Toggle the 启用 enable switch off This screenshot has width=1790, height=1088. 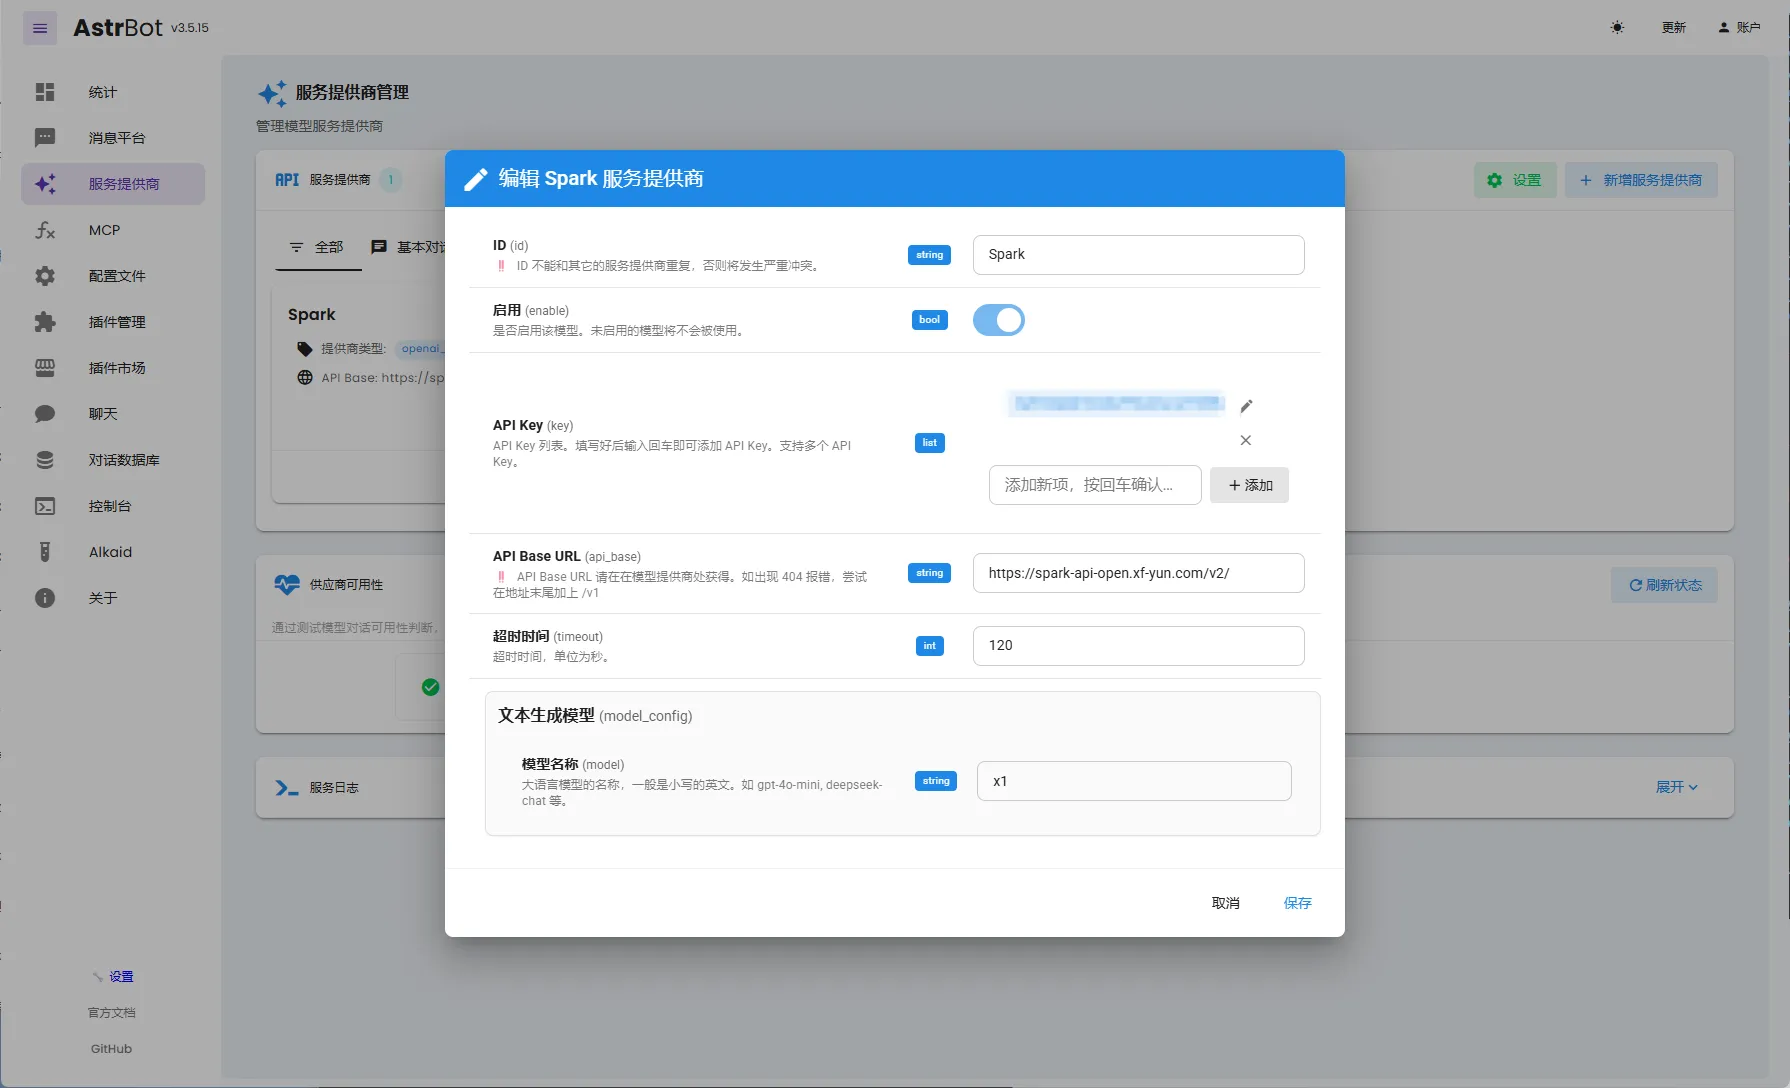pos(999,320)
